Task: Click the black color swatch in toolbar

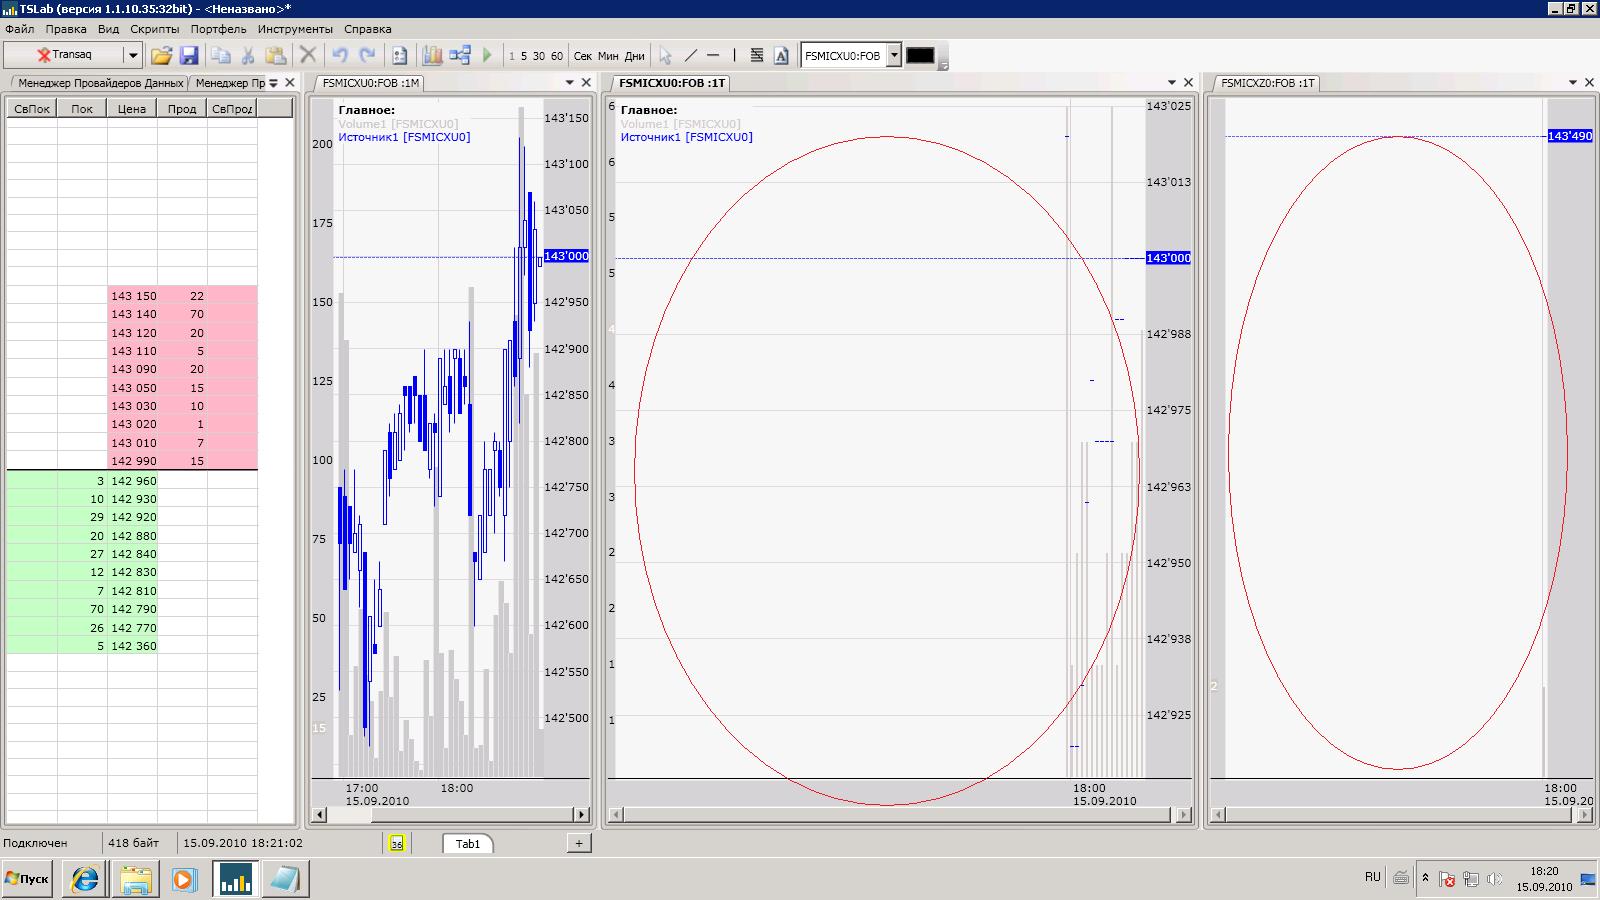Action: coord(920,56)
